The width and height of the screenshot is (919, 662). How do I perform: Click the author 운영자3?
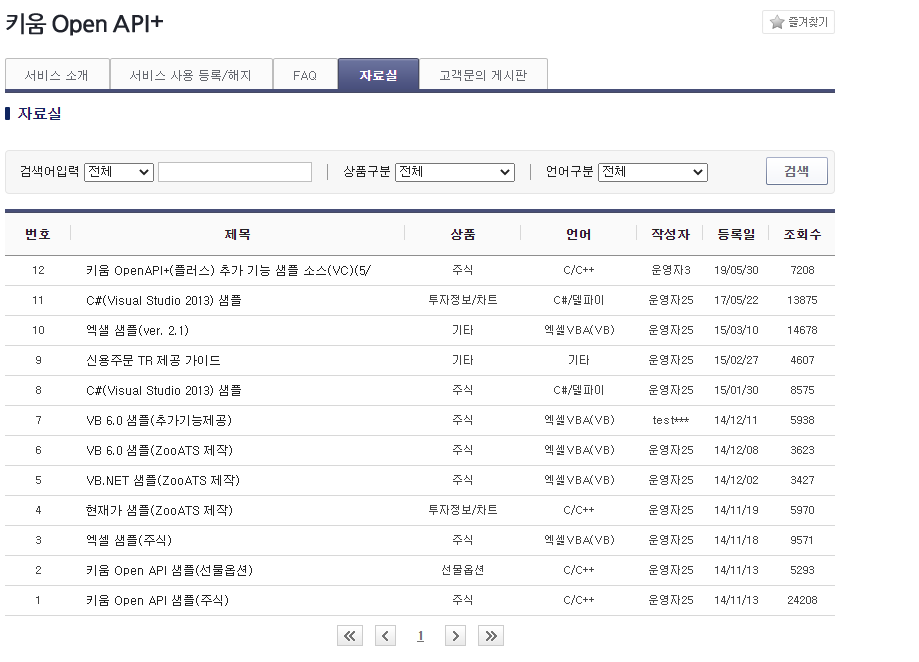tap(670, 271)
